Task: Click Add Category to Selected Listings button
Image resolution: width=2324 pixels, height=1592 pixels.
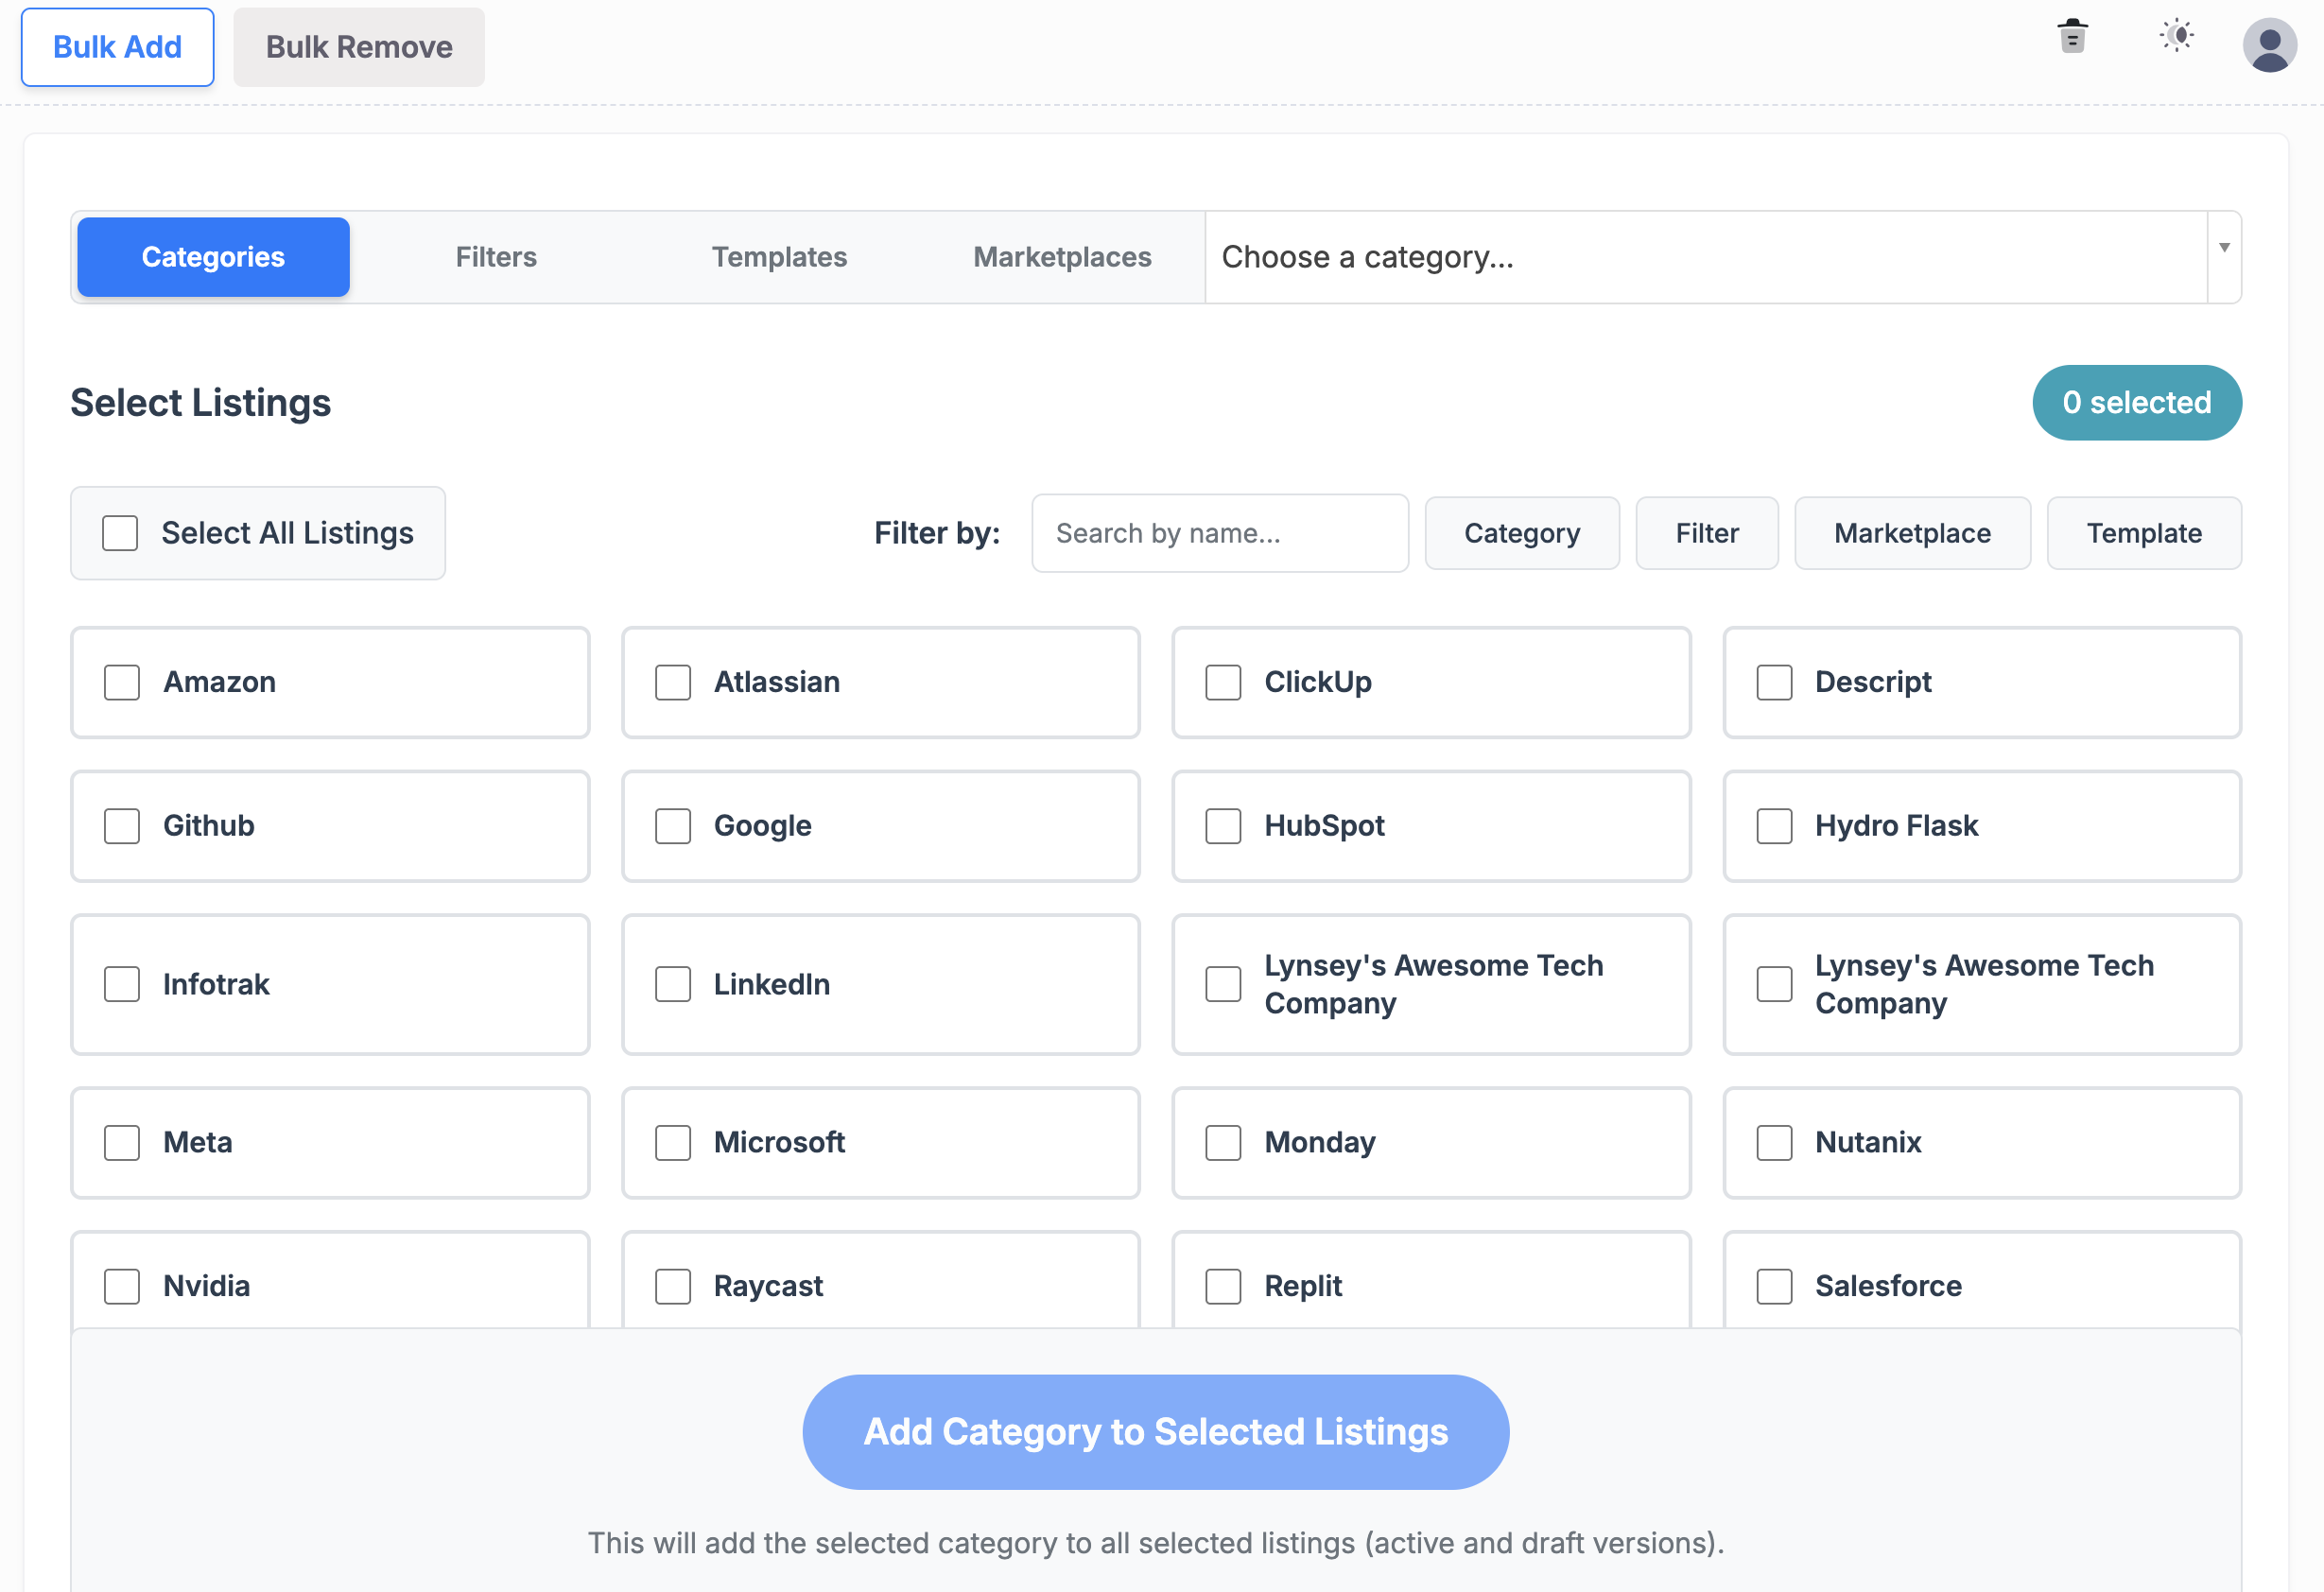Action: [x=1155, y=1432]
